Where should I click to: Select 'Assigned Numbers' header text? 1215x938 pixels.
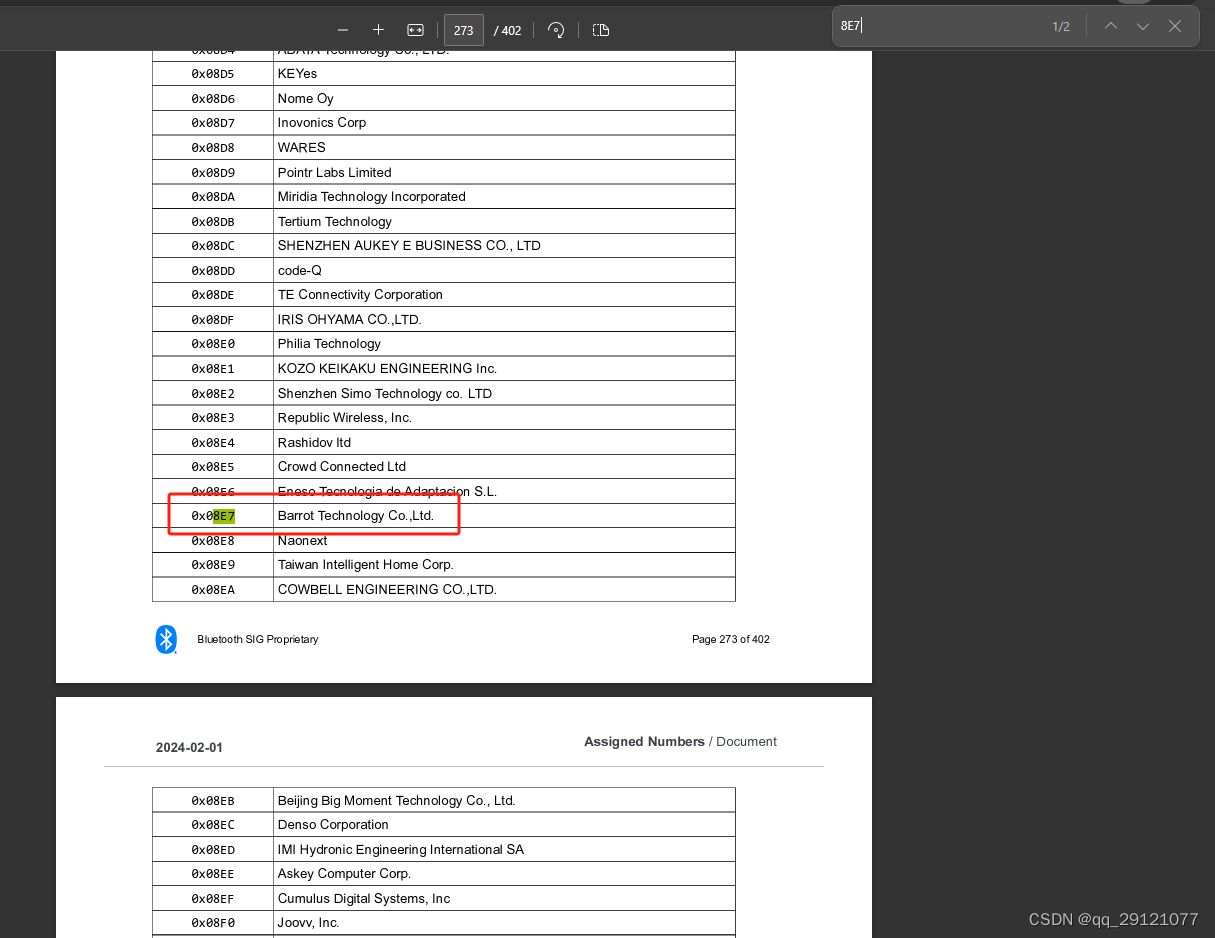[x=644, y=742]
